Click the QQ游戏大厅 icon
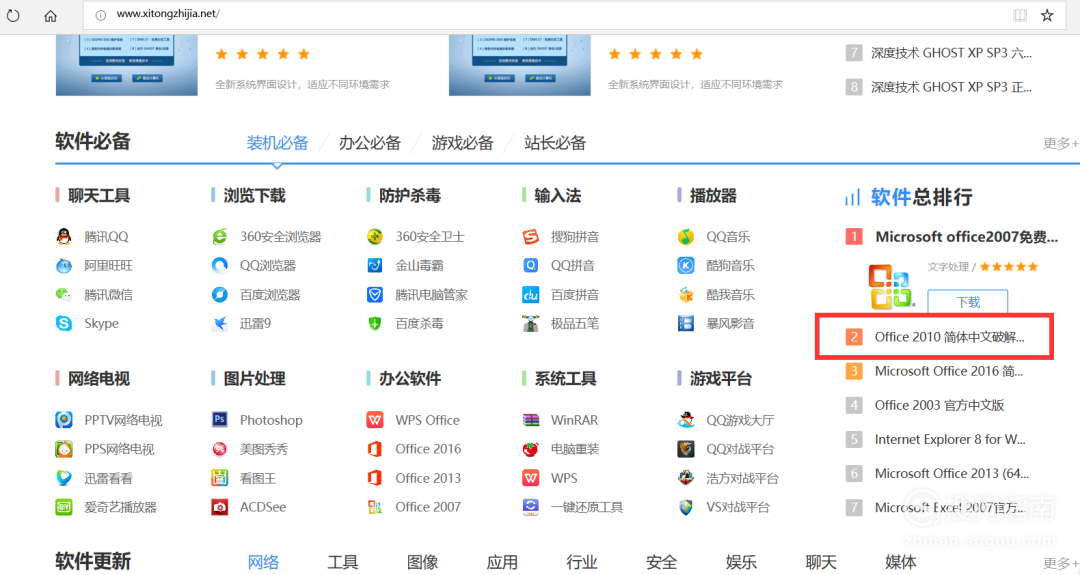 pyautogui.click(x=686, y=419)
